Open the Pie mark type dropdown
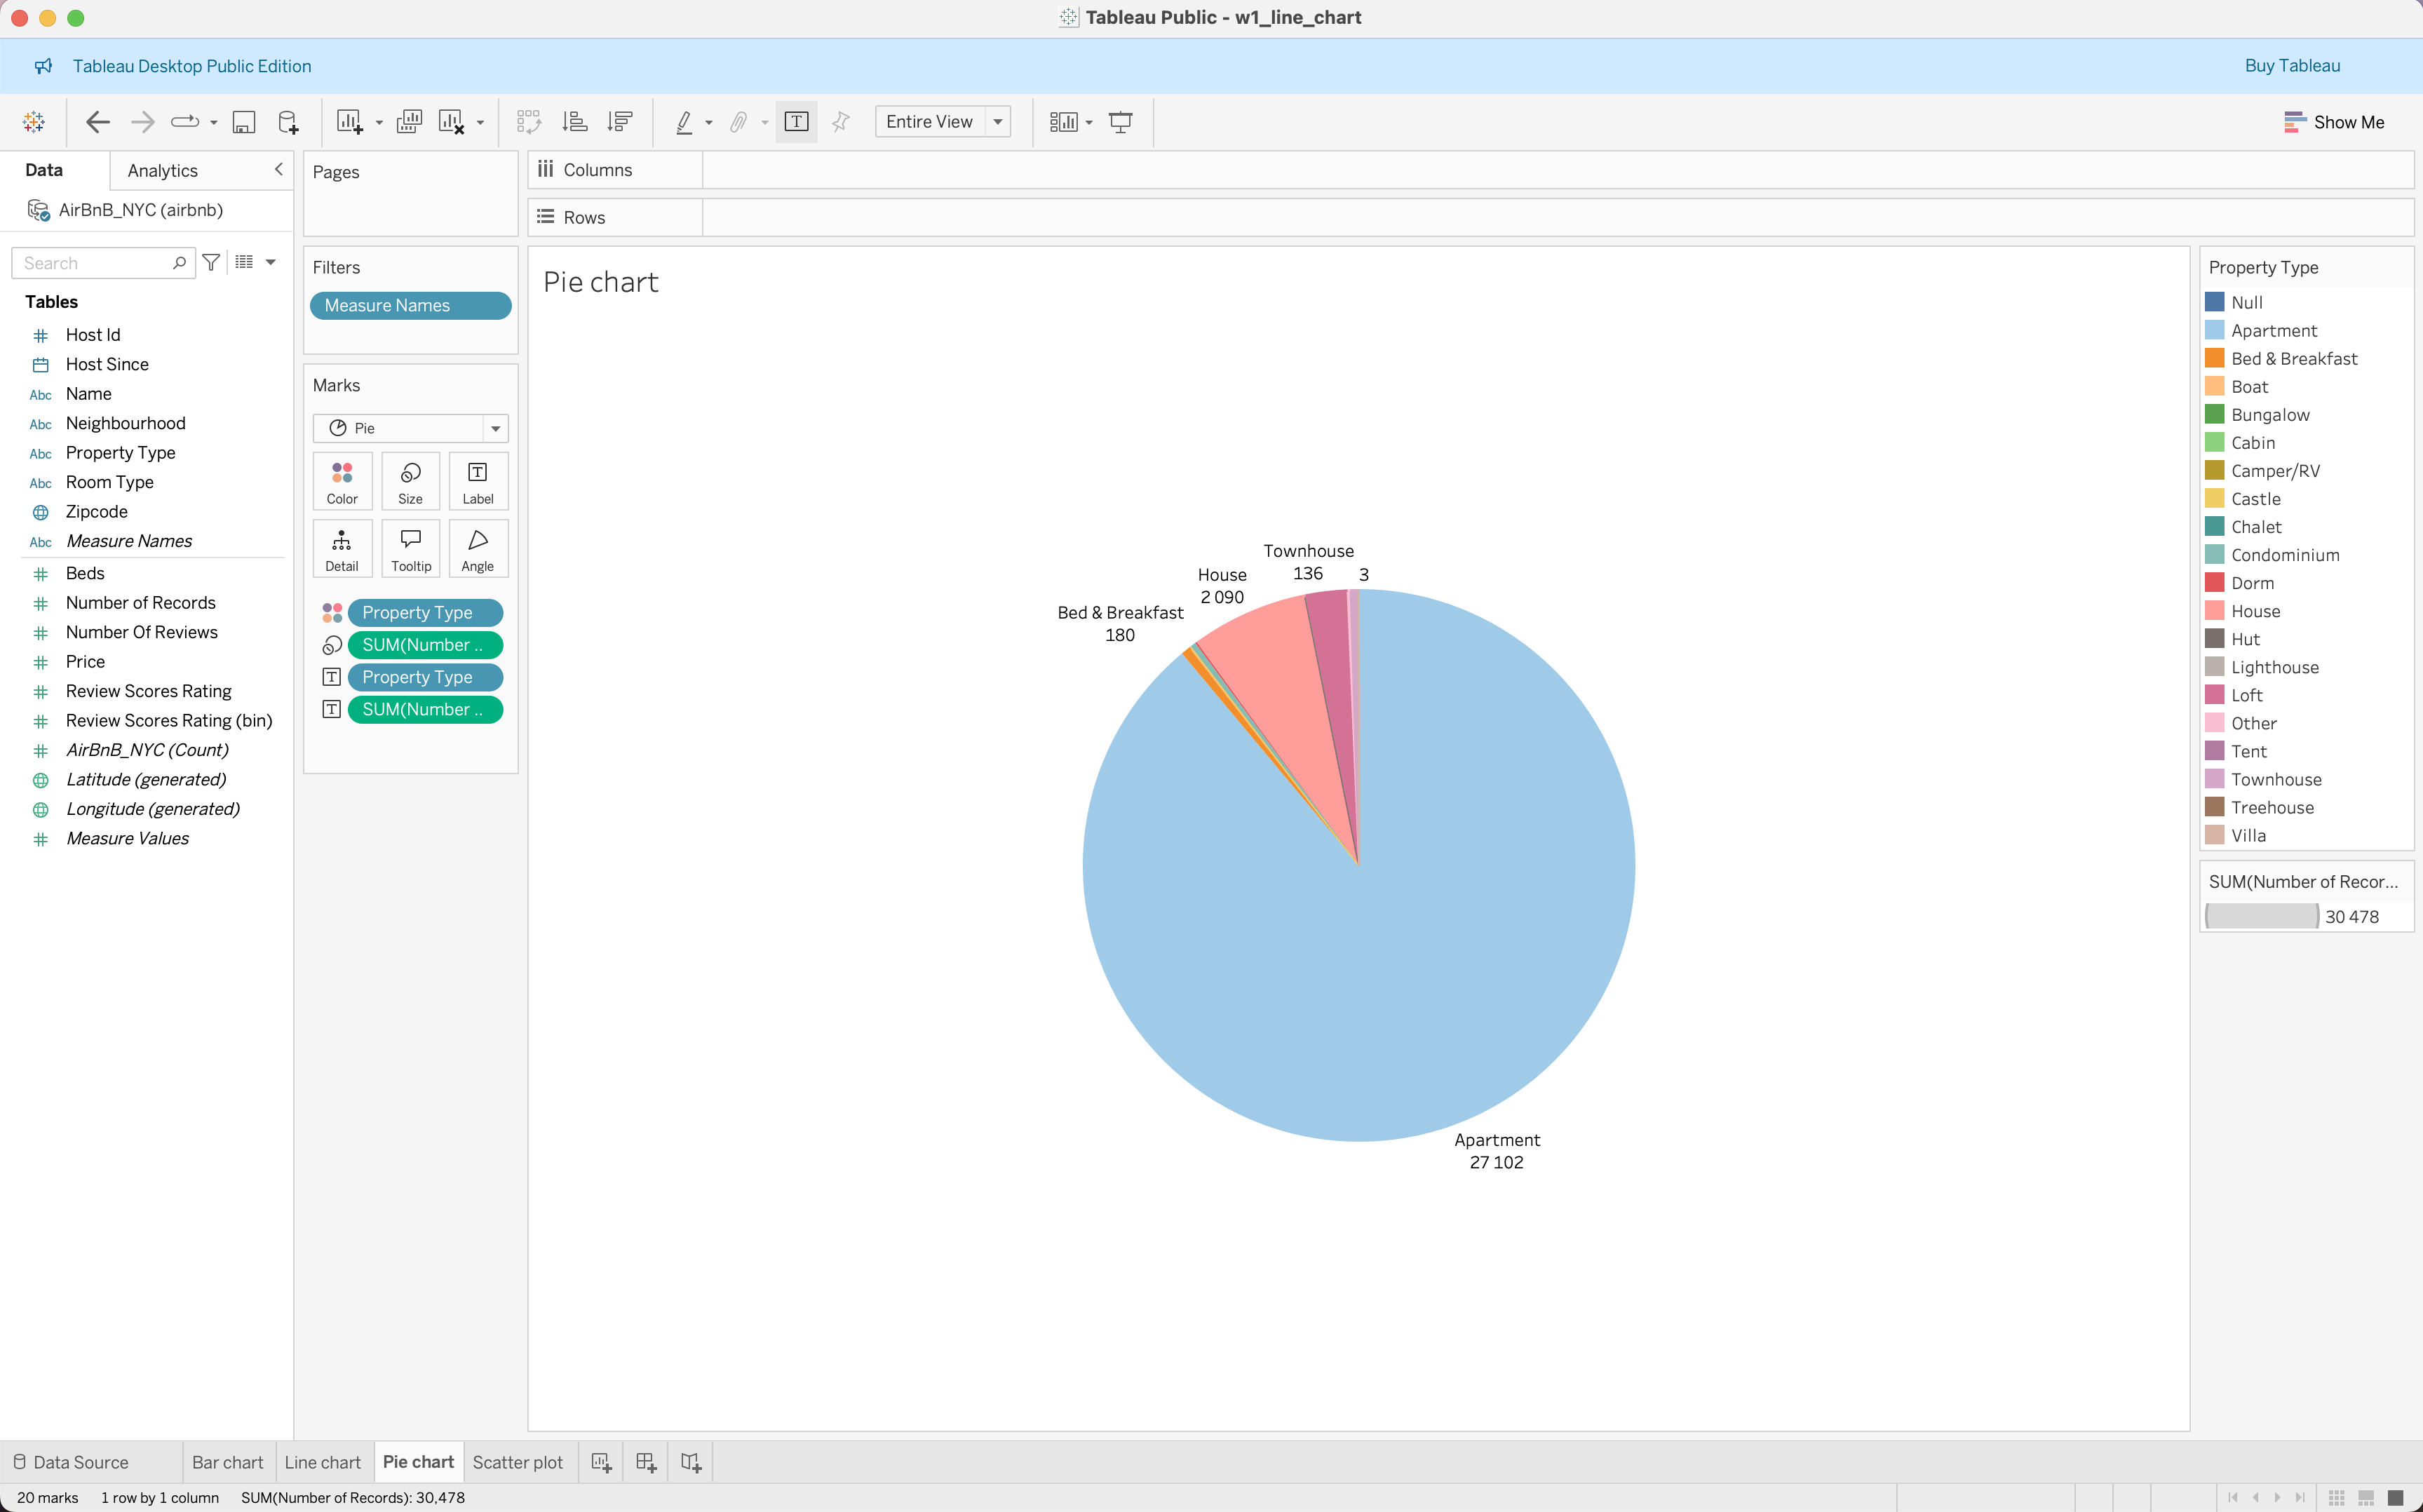The width and height of the screenshot is (2423, 1512). tap(495, 428)
